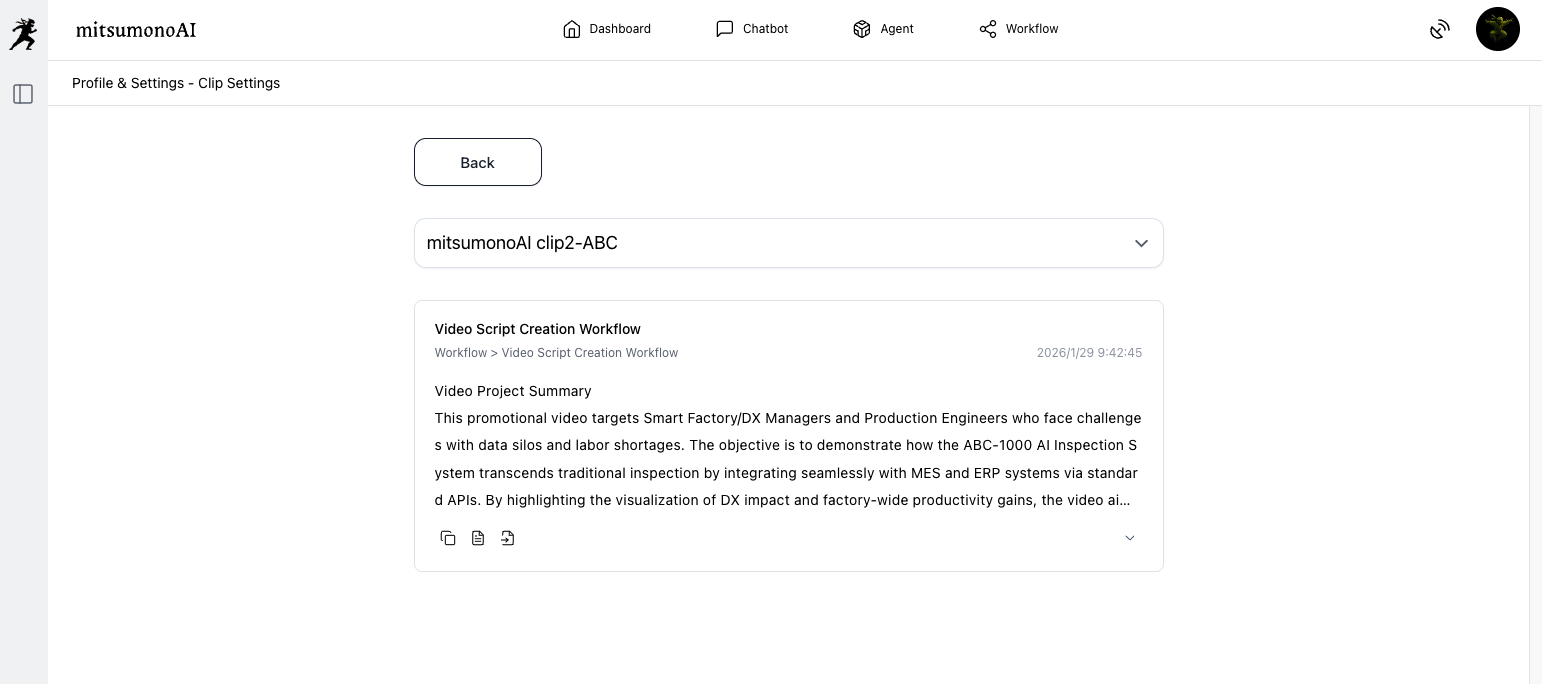Select the Video Script Creation Workflow title
The width and height of the screenshot is (1542, 684).
coord(537,329)
